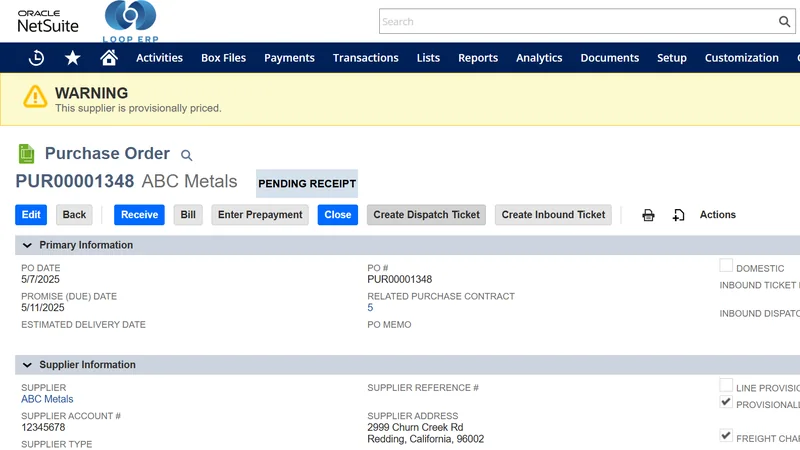
Task: Open related purchase contract 5 link
Action: [x=370, y=308]
